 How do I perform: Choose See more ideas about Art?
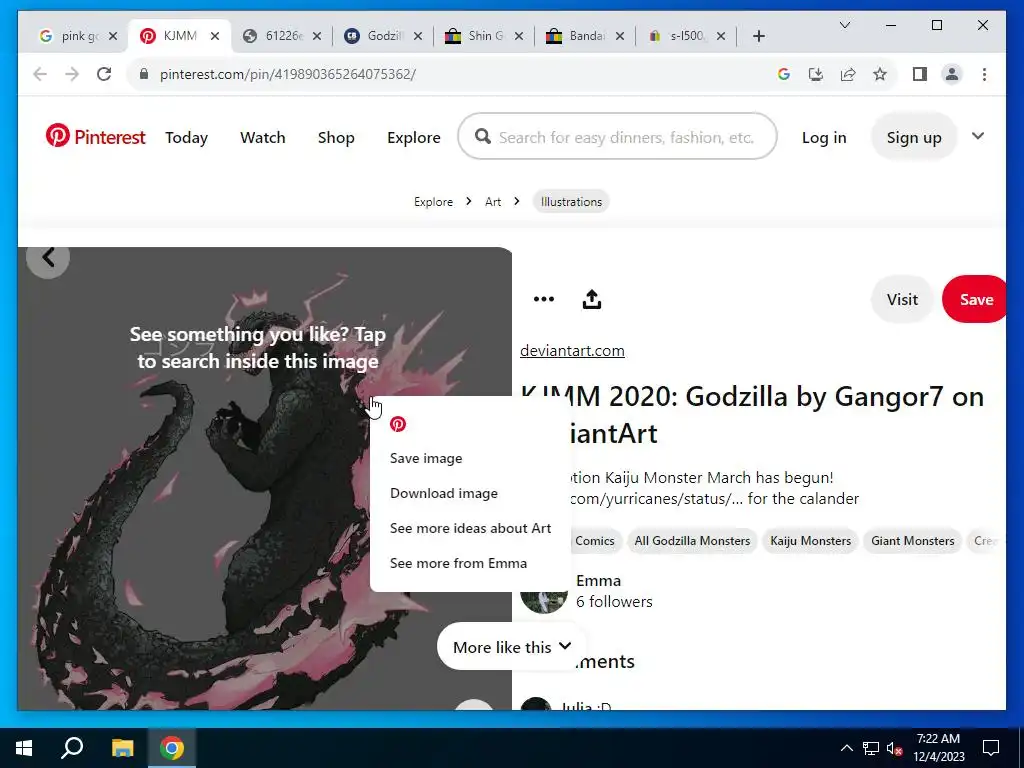(470, 528)
